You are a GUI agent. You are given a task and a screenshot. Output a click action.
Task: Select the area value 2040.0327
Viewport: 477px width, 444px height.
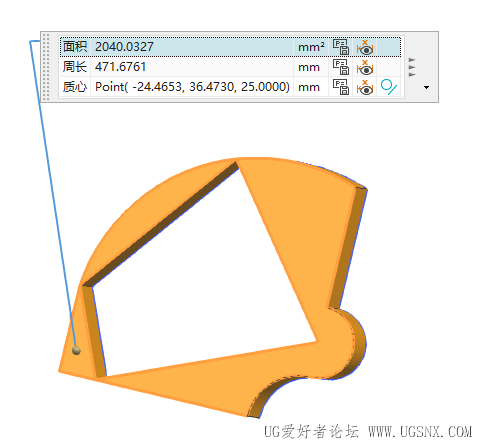[x=124, y=47]
